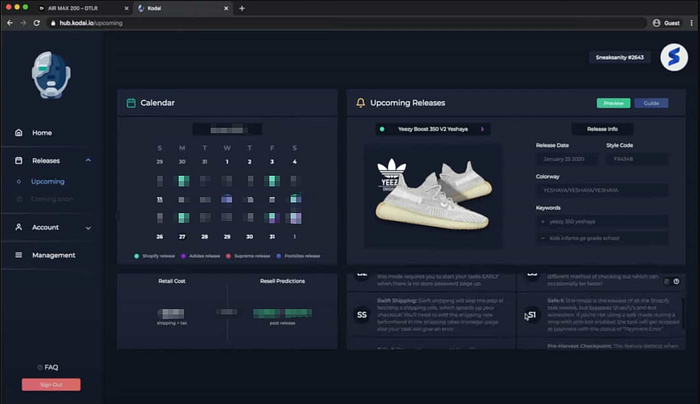The height and width of the screenshot is (404, 700).
Task: Expand the Account section using its chevron
Action: [x=88, y=228]
